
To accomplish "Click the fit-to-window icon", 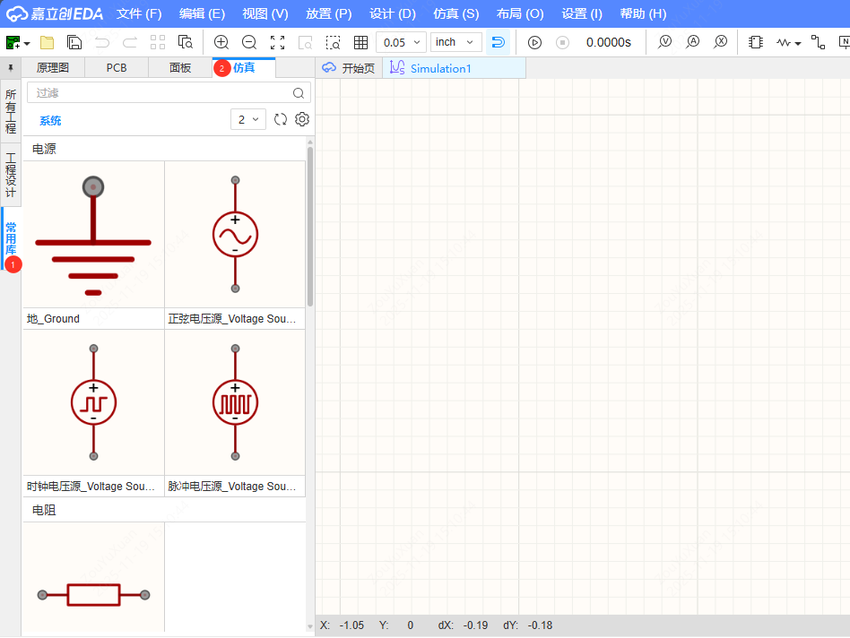I will [277, 42].
